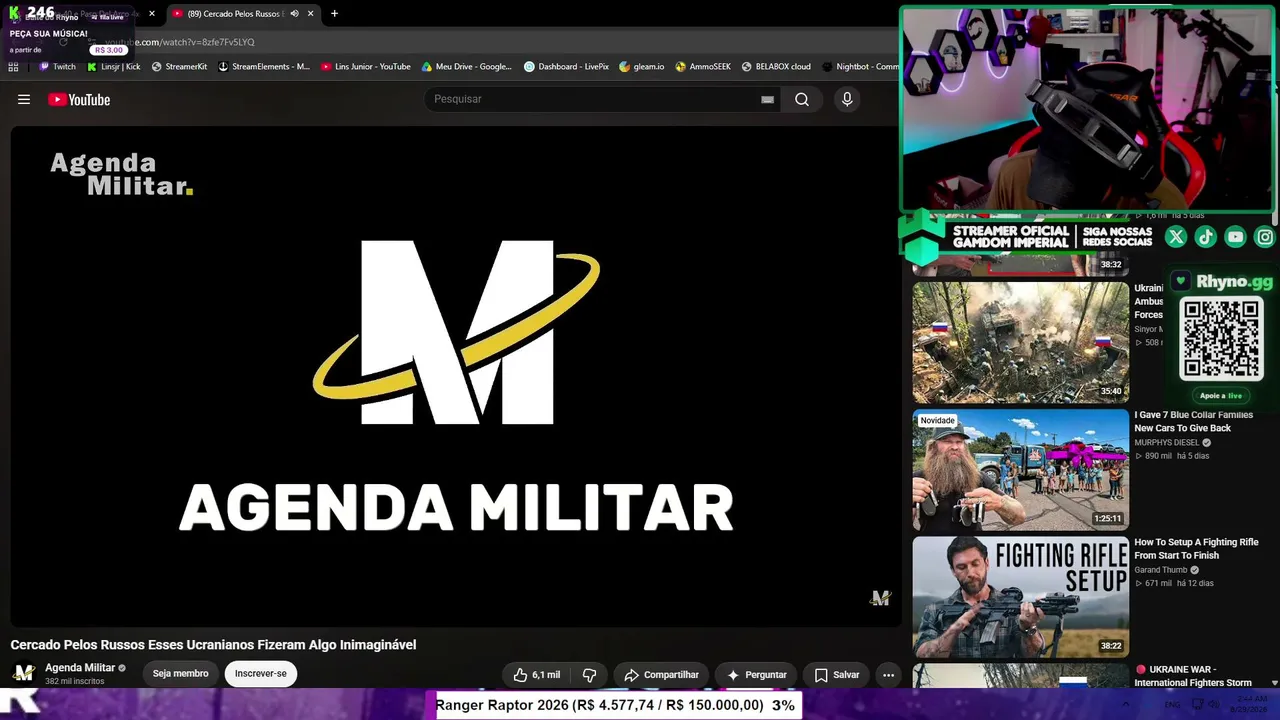Viewport: 1280px width, 720px height.
Task: Open the Fighting Rifle Setup thumbnail
Action: pyautogui.click(x=1021, y=597)
